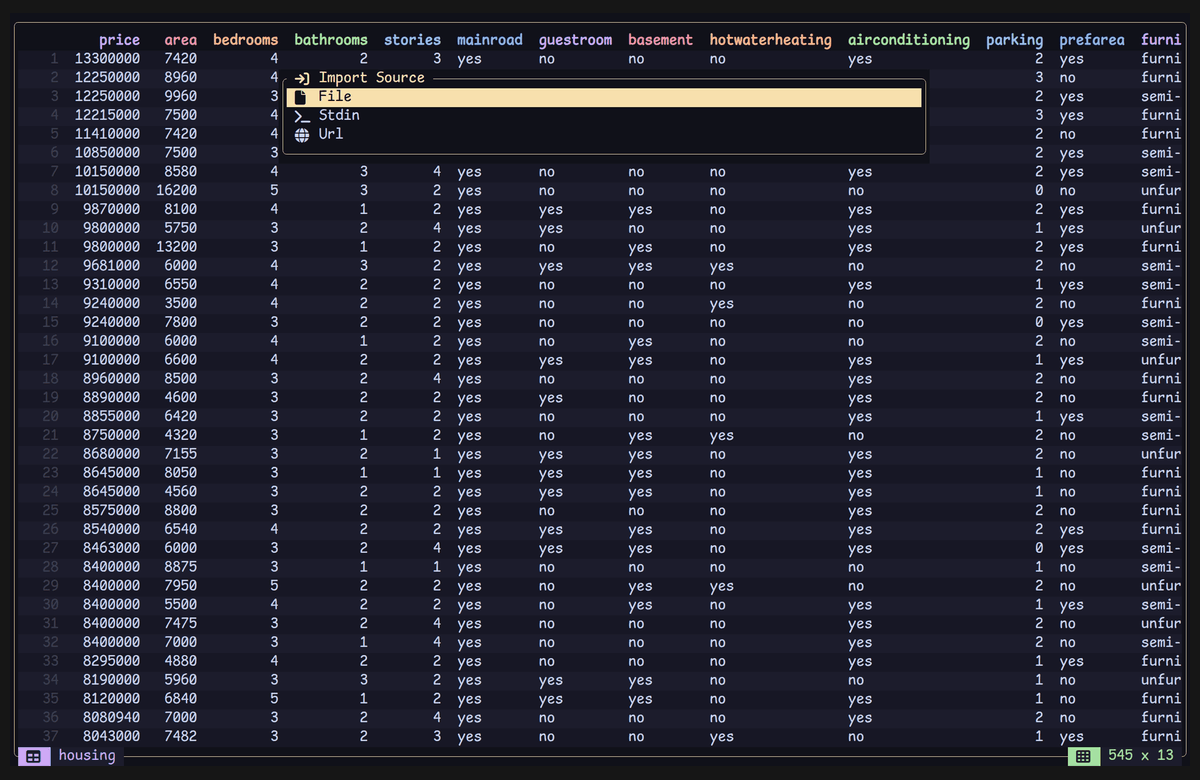Click the import arrow icon in the Import Source title
1200x780 pixels.
[302, 78]
